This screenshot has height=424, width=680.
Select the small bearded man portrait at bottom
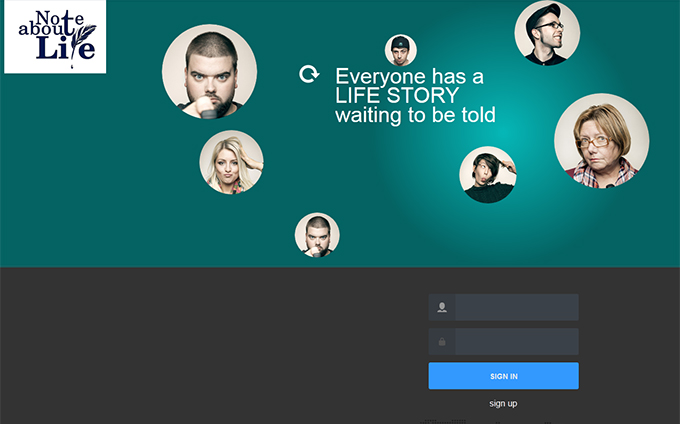point(317,235)
